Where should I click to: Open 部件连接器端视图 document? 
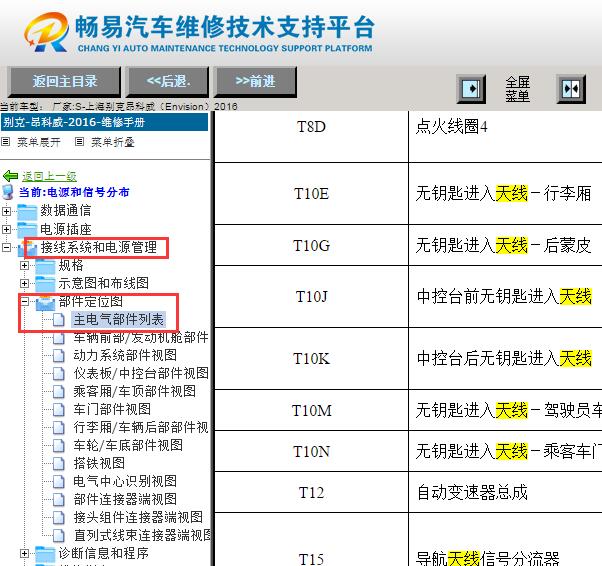coord(125,499)
